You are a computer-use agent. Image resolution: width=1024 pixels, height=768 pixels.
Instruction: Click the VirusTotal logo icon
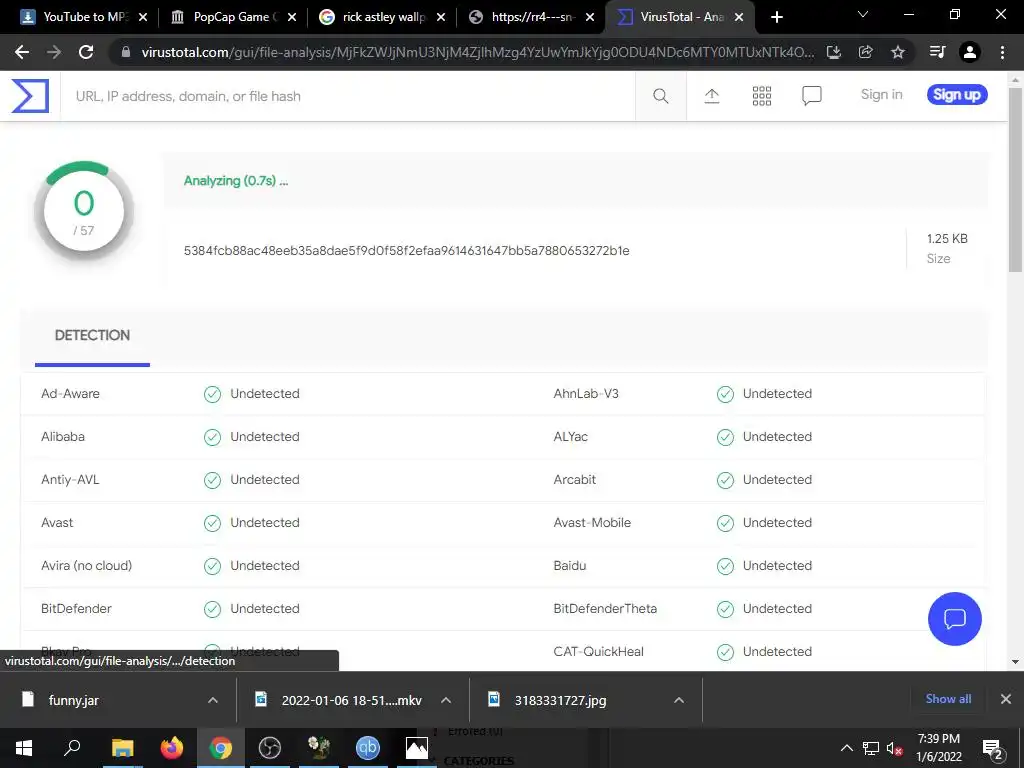30,95
